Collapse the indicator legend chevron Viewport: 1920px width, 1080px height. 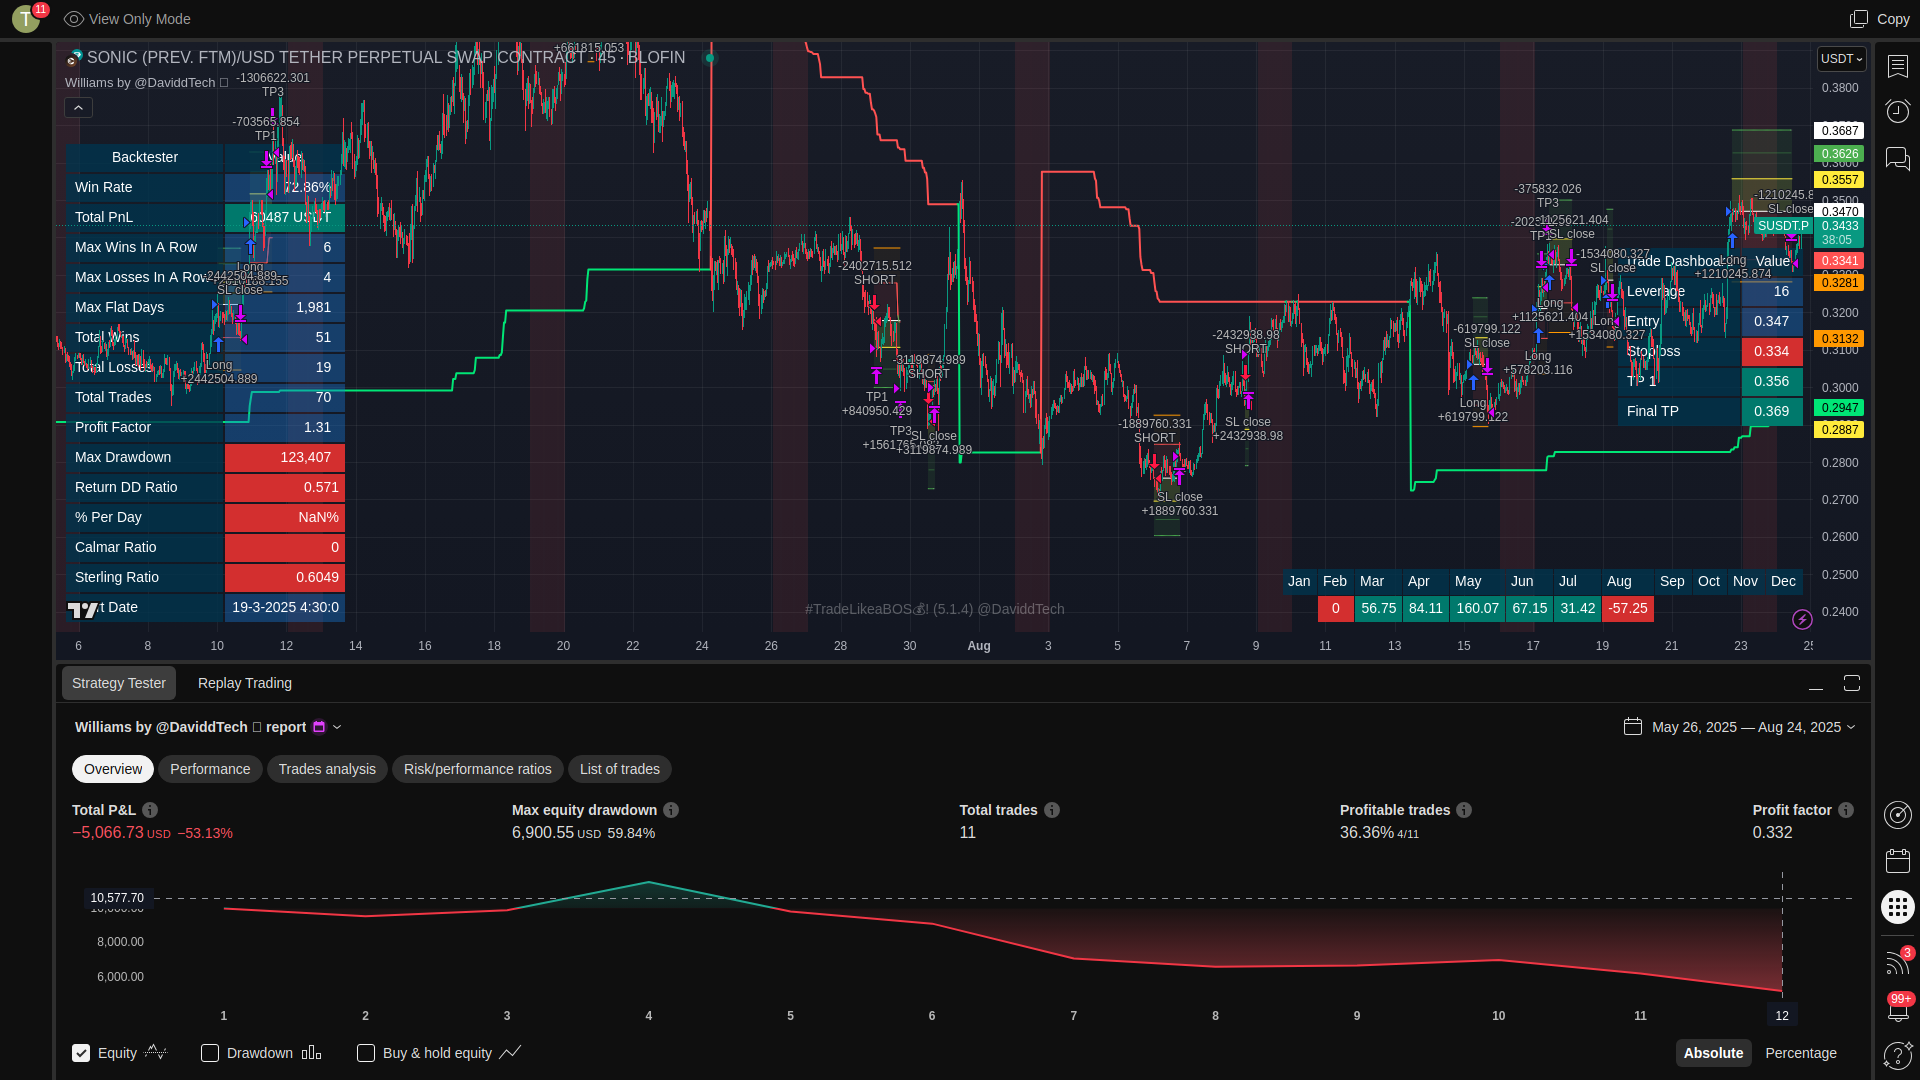coord(78,107)
